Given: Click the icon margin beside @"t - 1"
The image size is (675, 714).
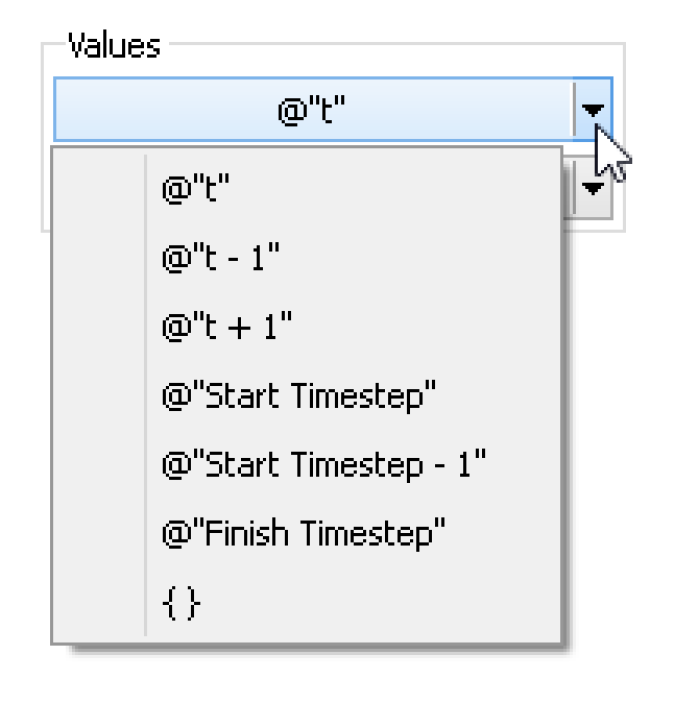Looking at the screenshot, I should pyautogui.click(x=100, y=257).
